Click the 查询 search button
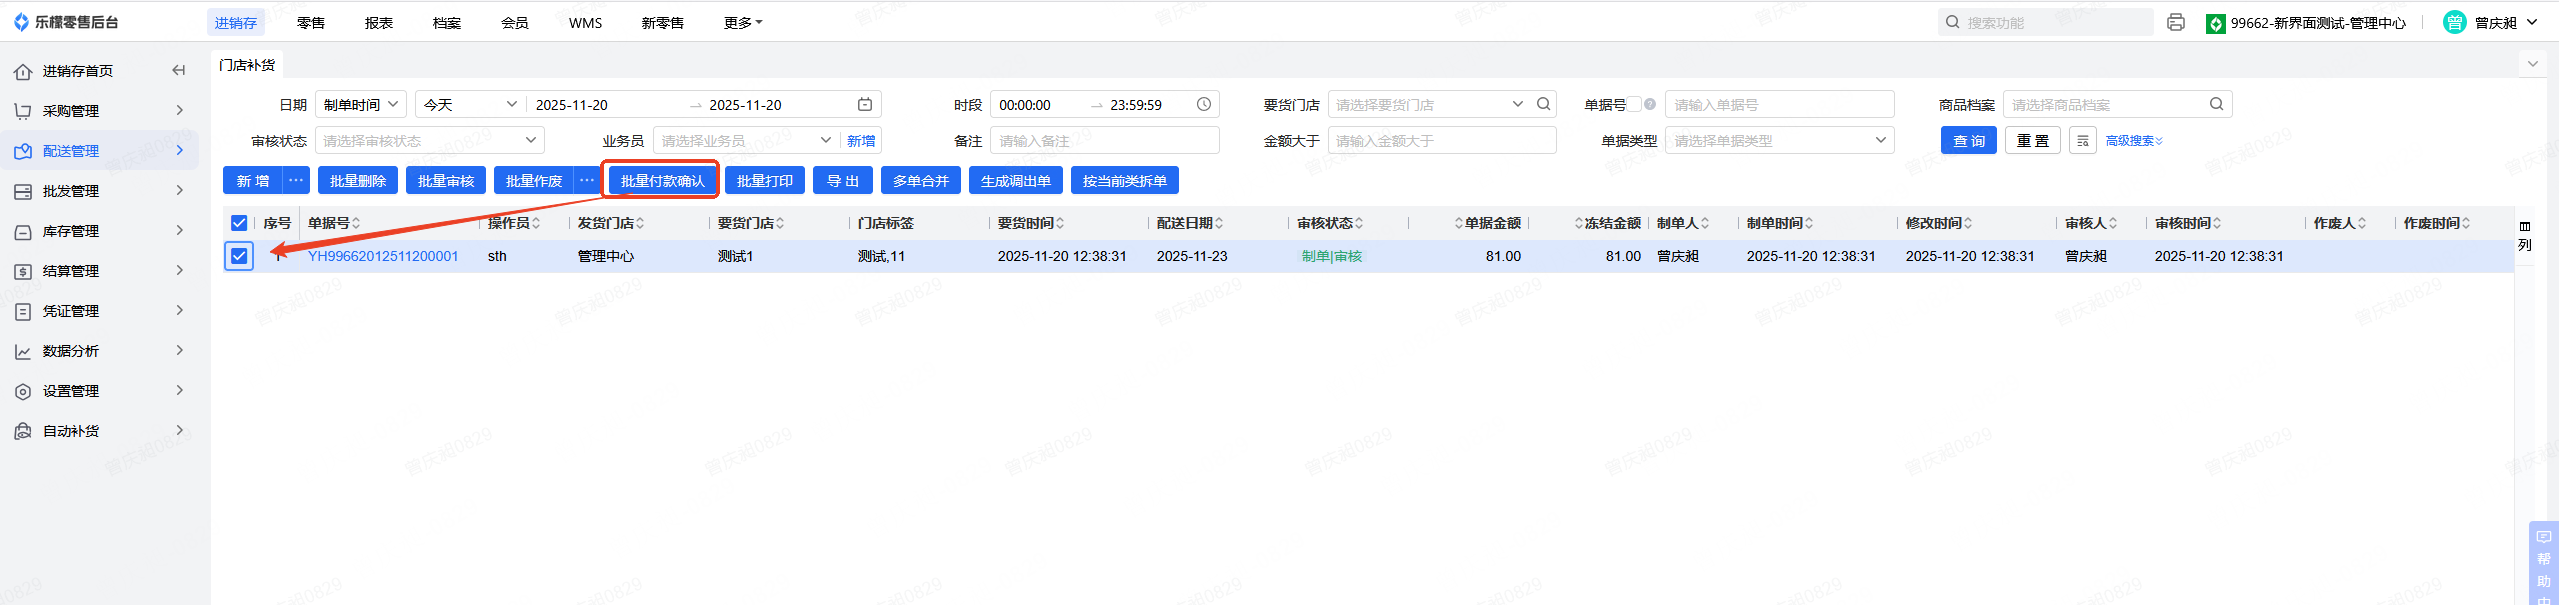 click(x=1969, y=141)
